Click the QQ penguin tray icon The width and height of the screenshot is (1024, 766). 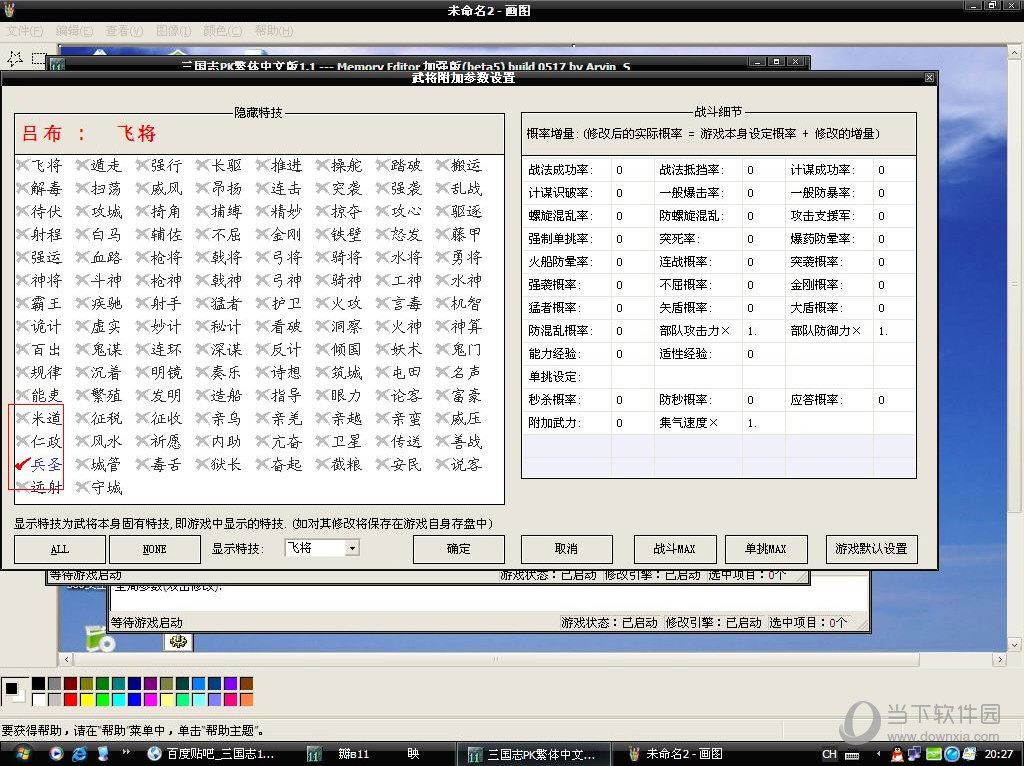click(x=898, y=754)
